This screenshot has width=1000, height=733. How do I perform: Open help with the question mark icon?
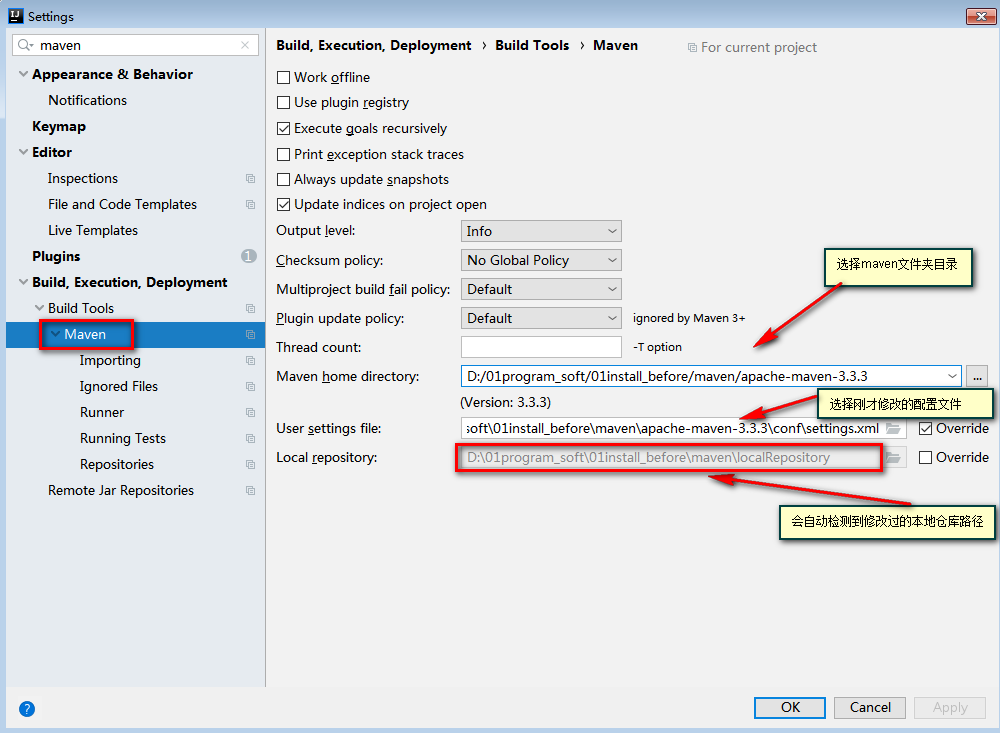[x=27, y=709]
